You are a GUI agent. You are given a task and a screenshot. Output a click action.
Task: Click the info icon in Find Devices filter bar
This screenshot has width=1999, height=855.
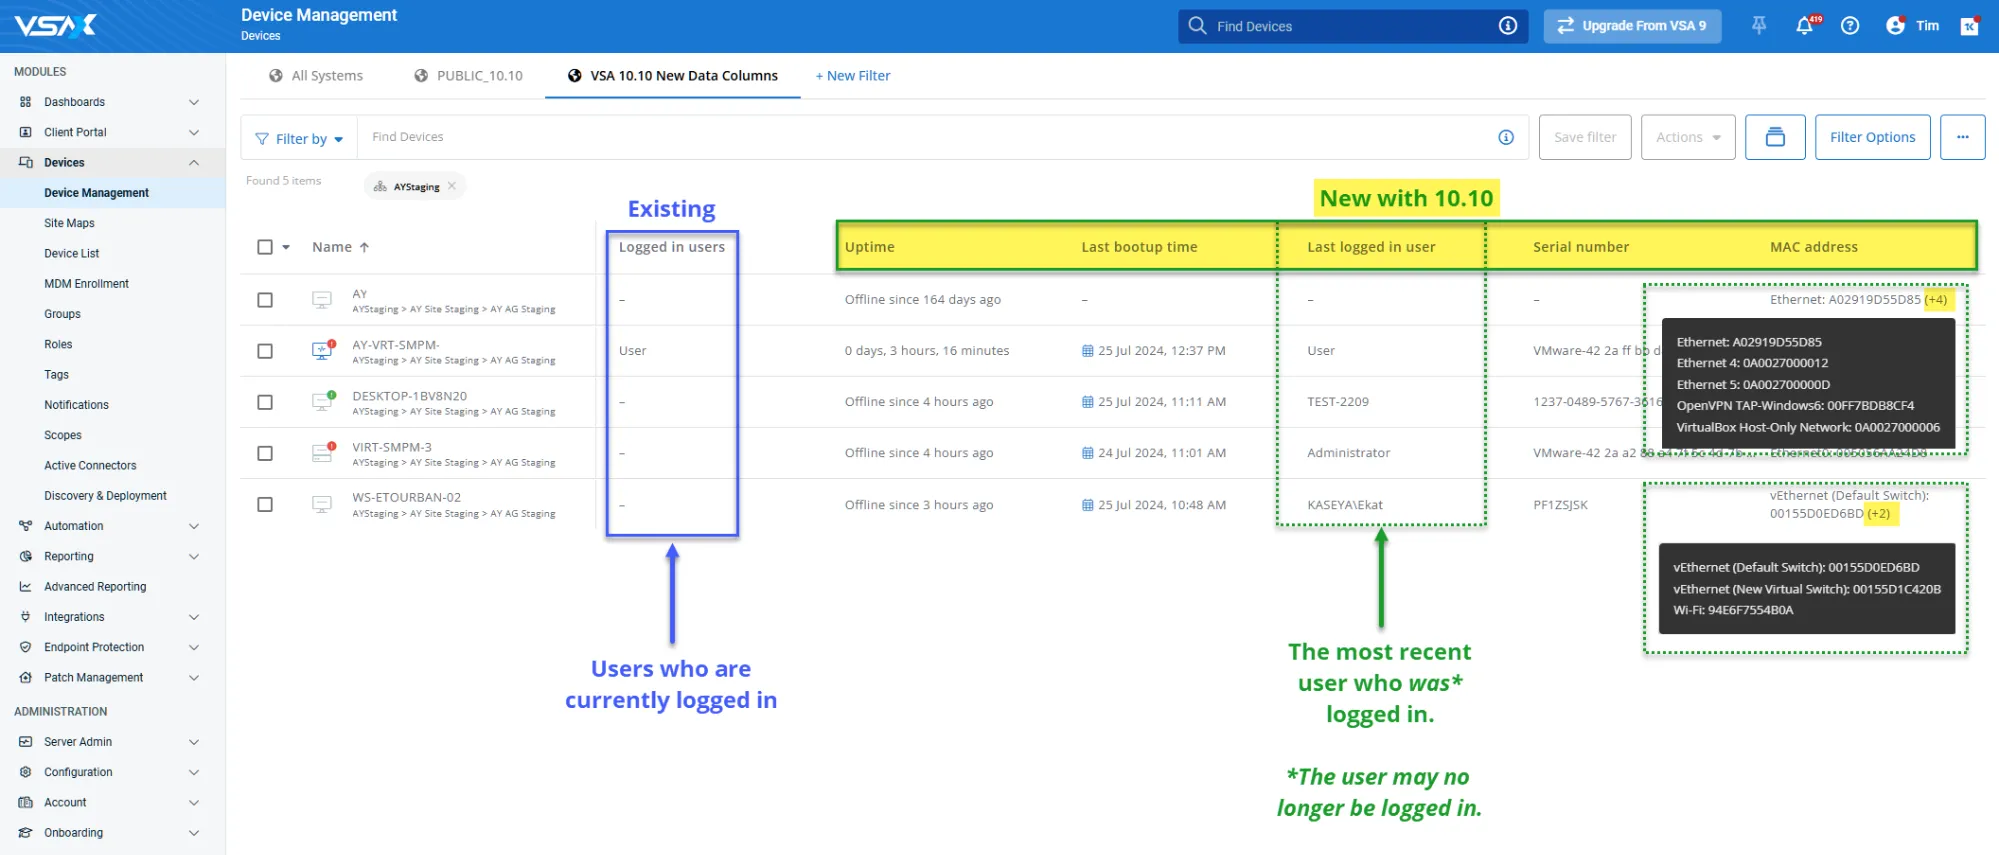point(1506,138)
